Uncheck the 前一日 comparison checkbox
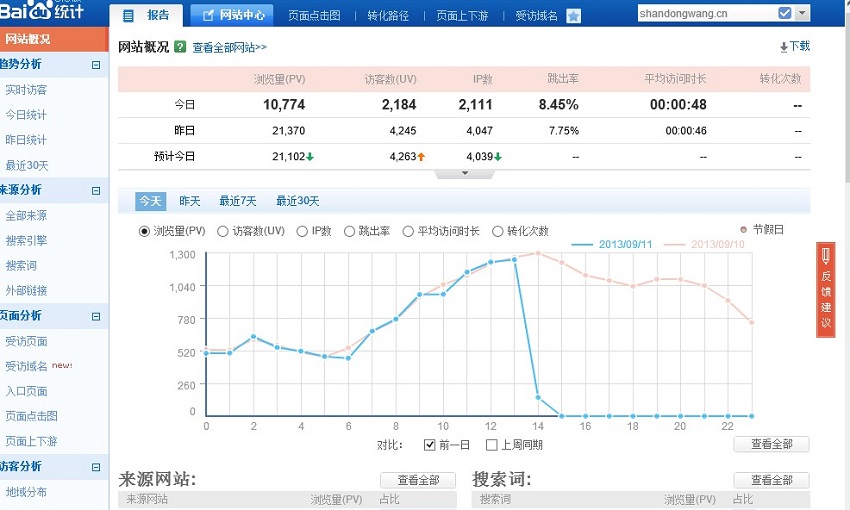850x510 pixels. [430, 445]
